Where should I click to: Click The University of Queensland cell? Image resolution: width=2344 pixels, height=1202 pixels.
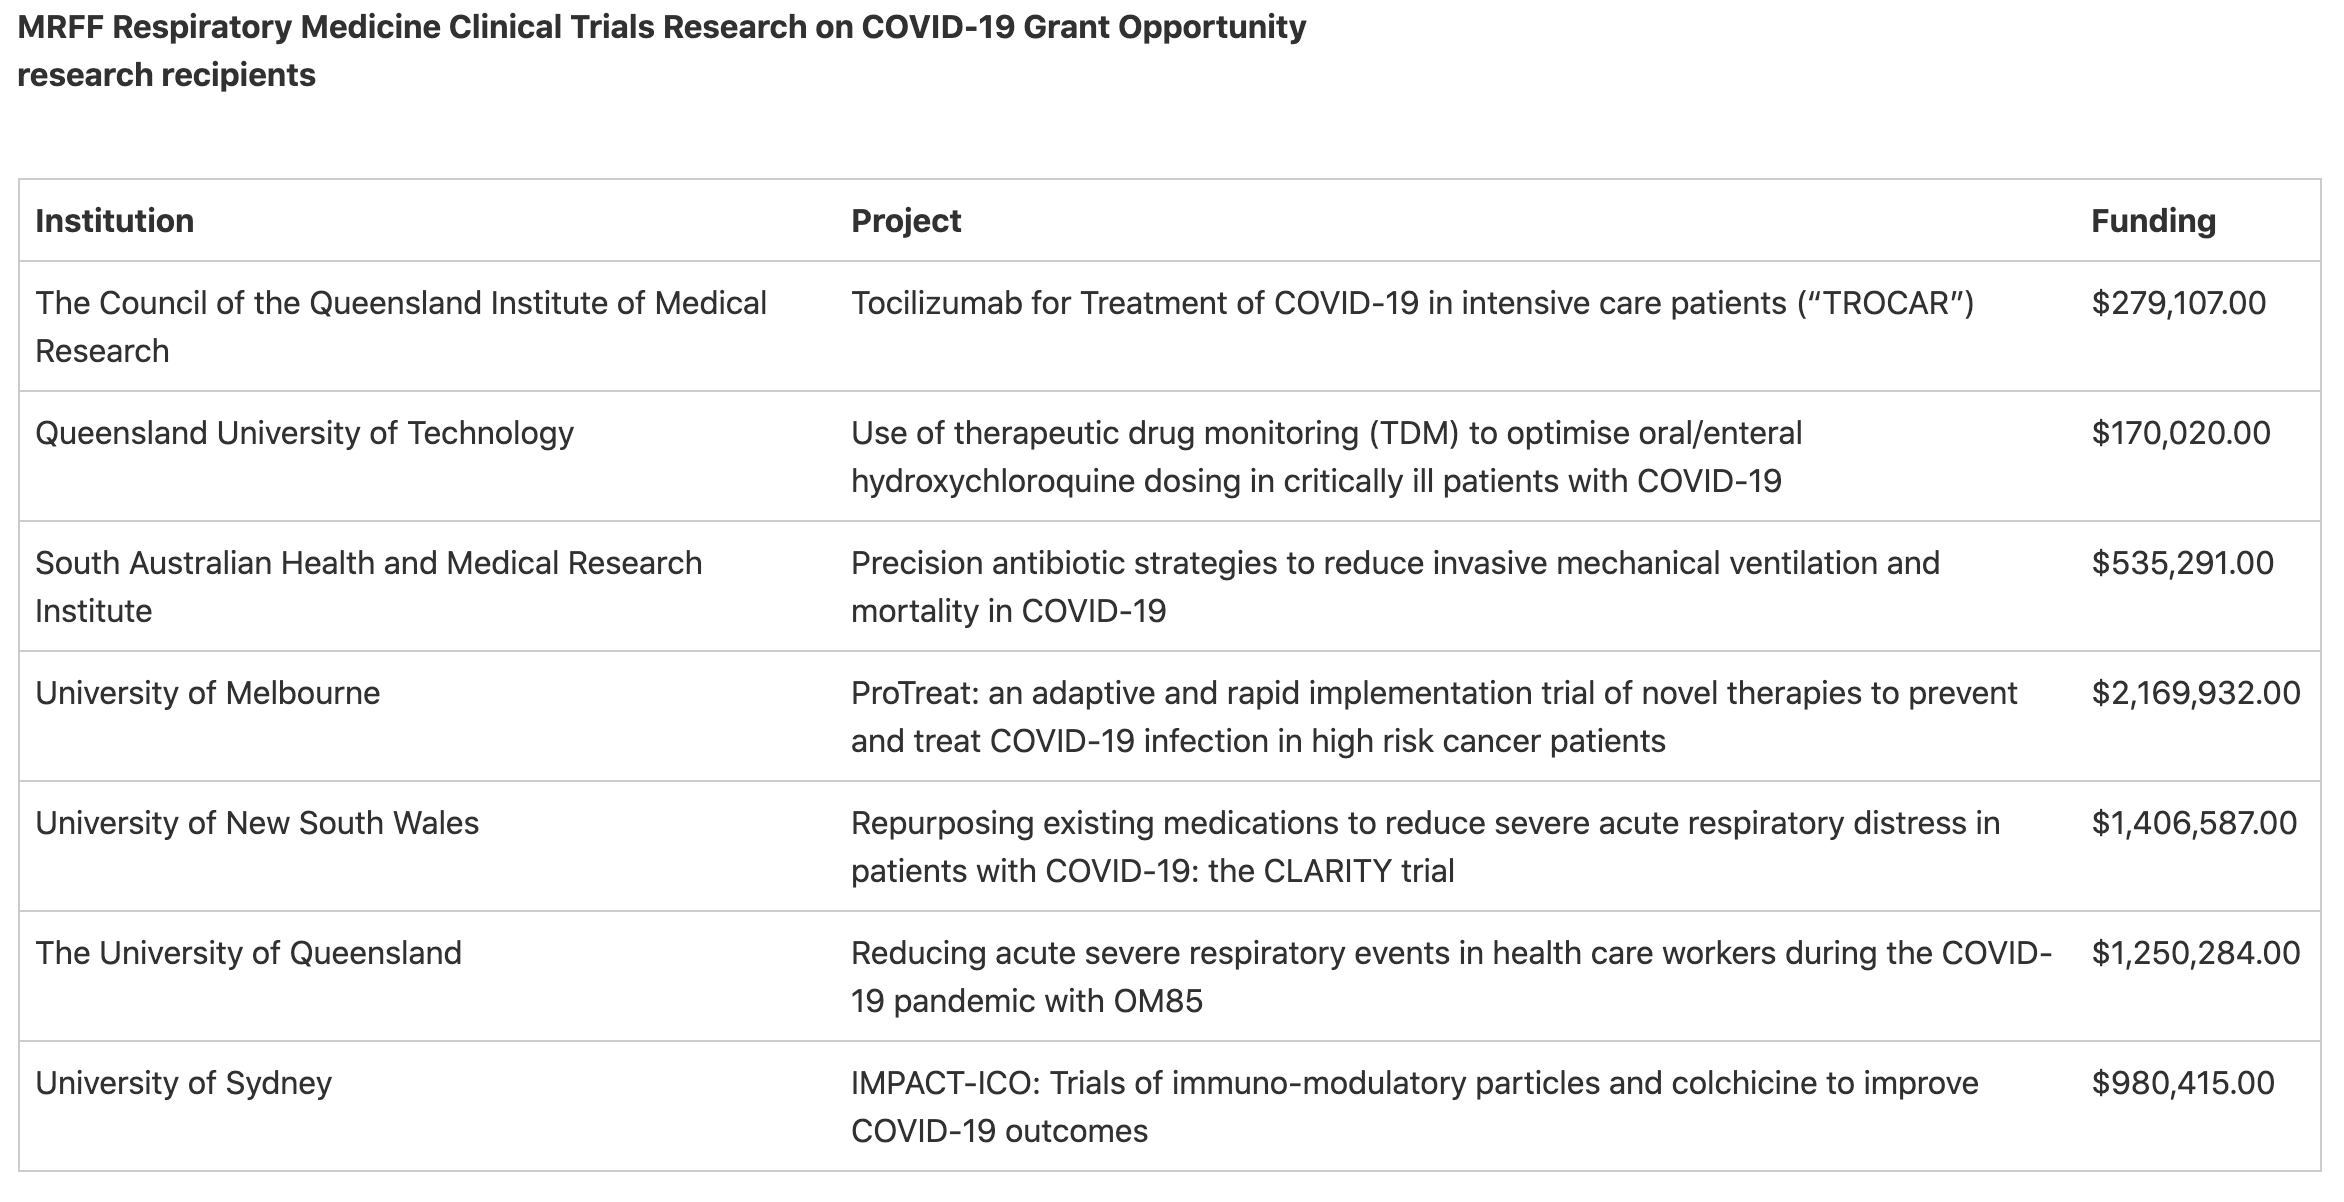click(x=249, y=953)
